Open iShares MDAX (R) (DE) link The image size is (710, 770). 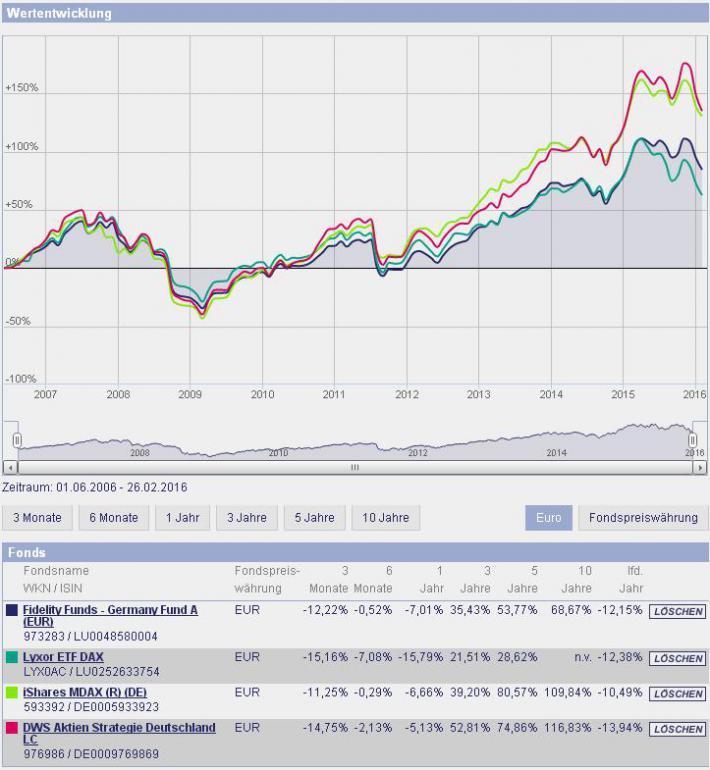tap(84, 692)
